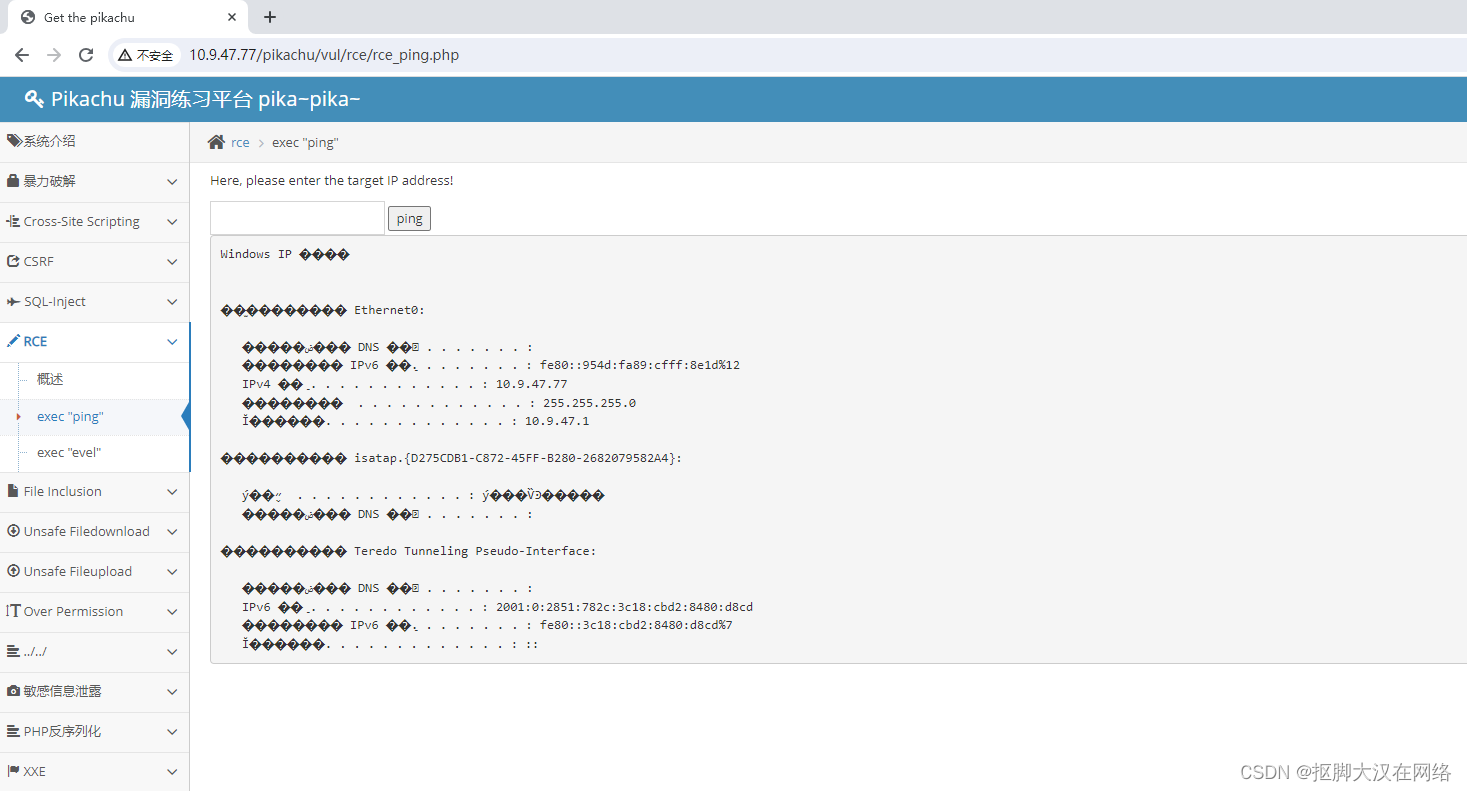
Task: Expand the Over Permission chevron
Action: 172,612
